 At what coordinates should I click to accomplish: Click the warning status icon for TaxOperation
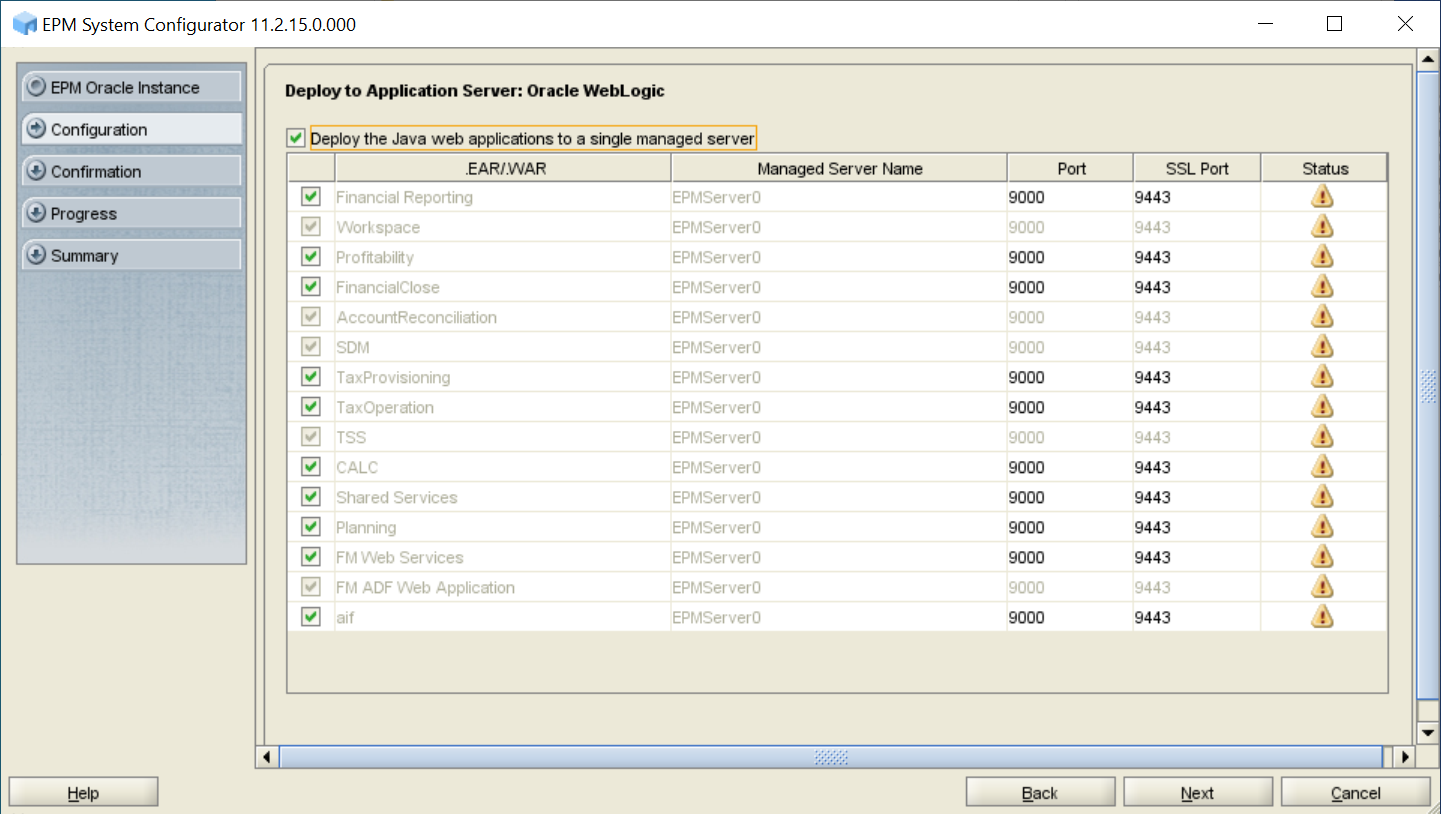pos(1322,406)
